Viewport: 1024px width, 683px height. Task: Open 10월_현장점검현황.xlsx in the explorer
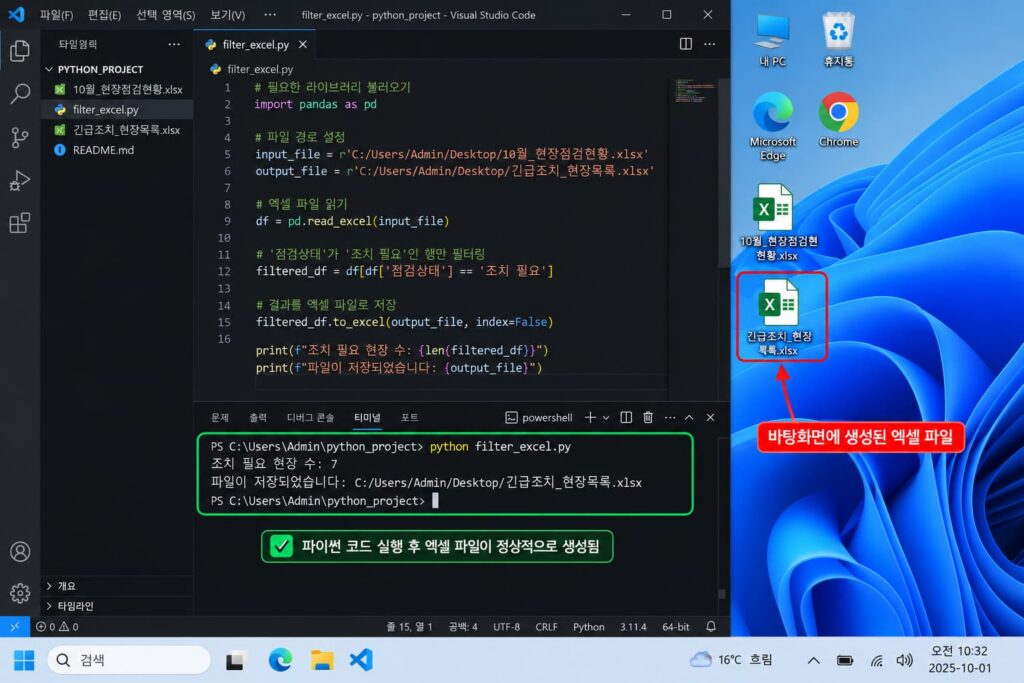(x=118, y=89)
